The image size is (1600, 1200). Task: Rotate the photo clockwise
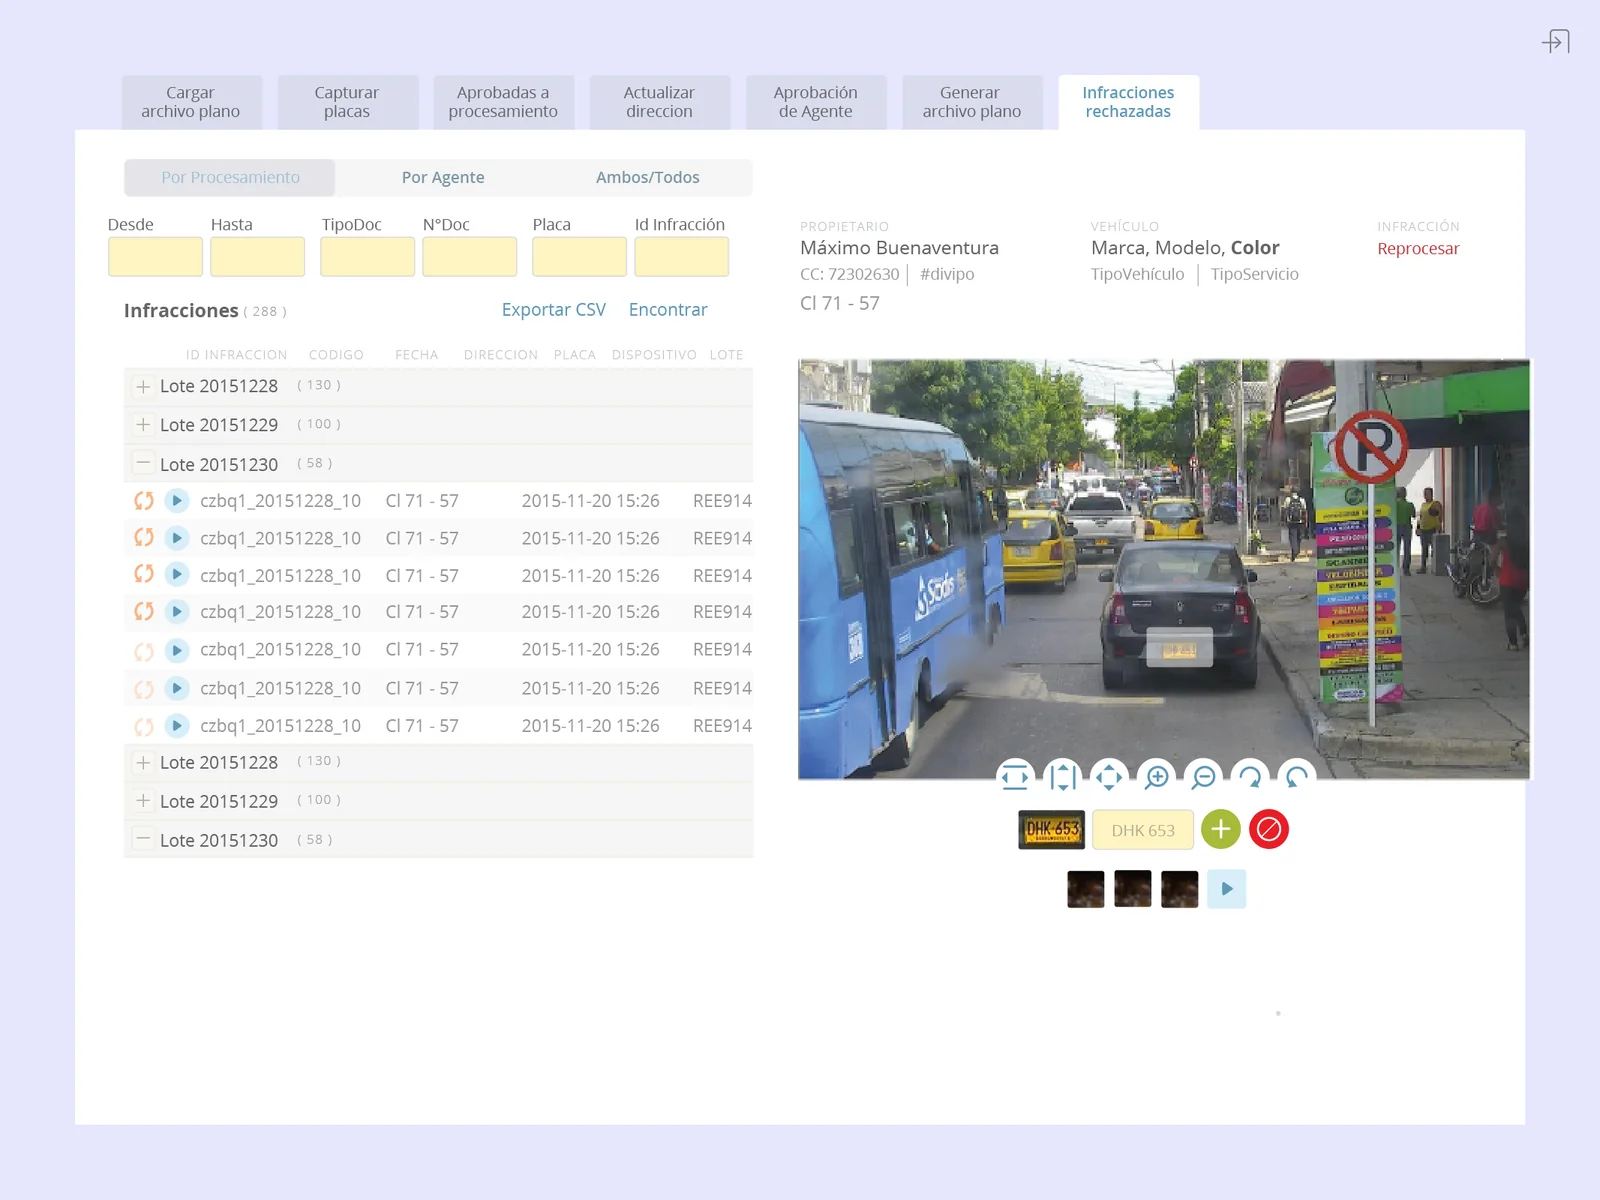[x=1250, y=777]
